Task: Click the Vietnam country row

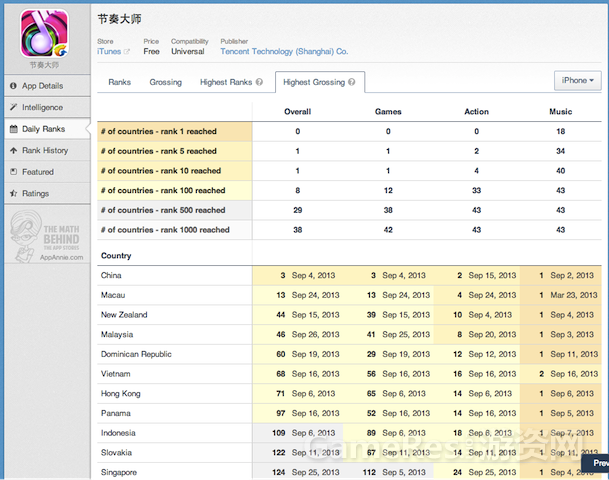Action: (x=349, y=374)
